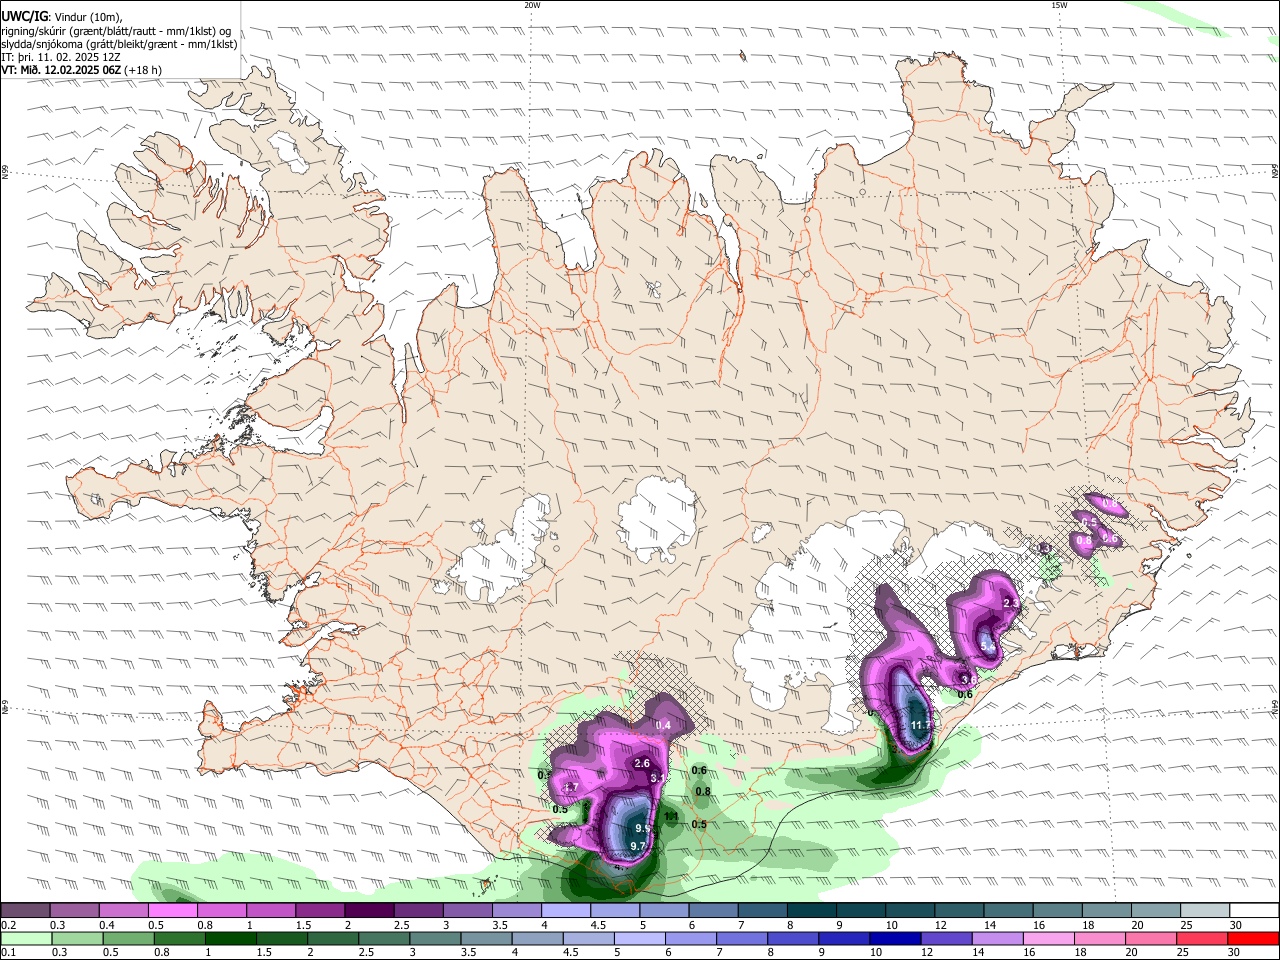Click the 11.7 precipitation value on the map

921,725
